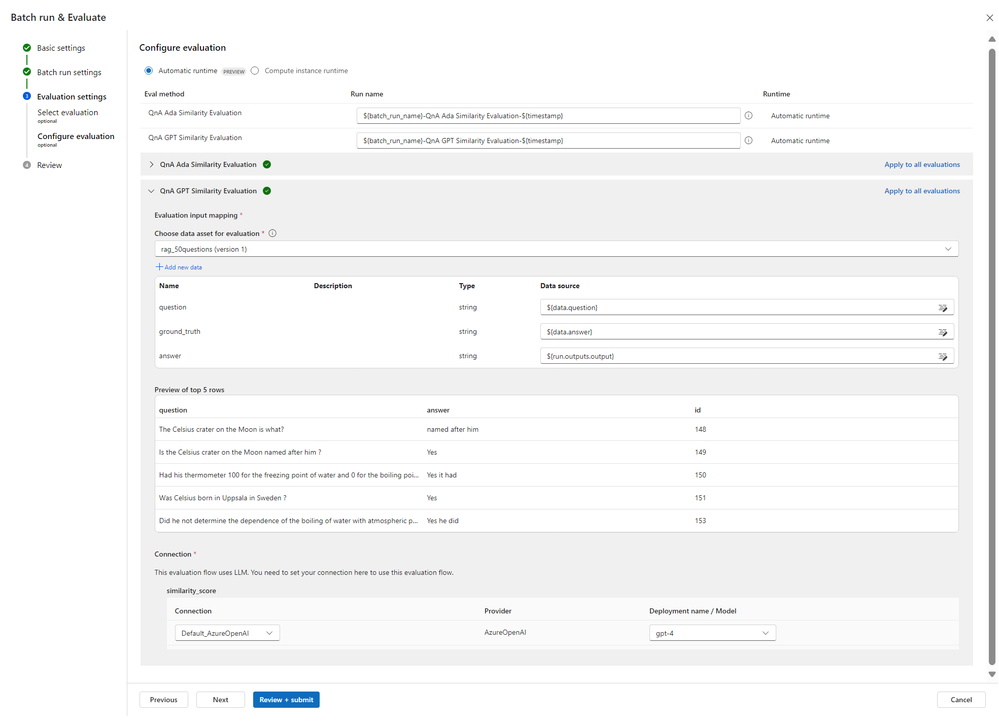The height and width of the screenshot is (722, 999).
Task: Select preview row with id 153
Action: coord(556,521)
